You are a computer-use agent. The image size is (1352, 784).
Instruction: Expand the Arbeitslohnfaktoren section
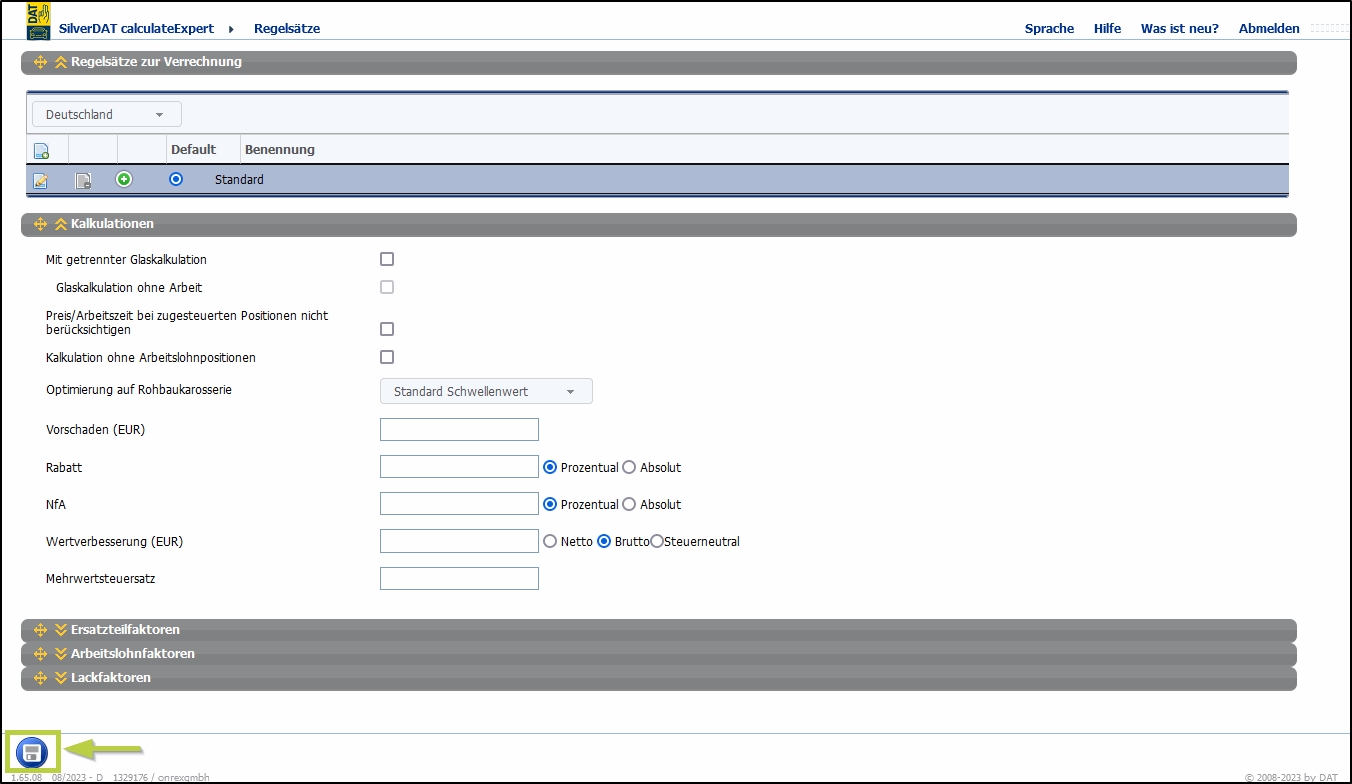click(132, 654)
